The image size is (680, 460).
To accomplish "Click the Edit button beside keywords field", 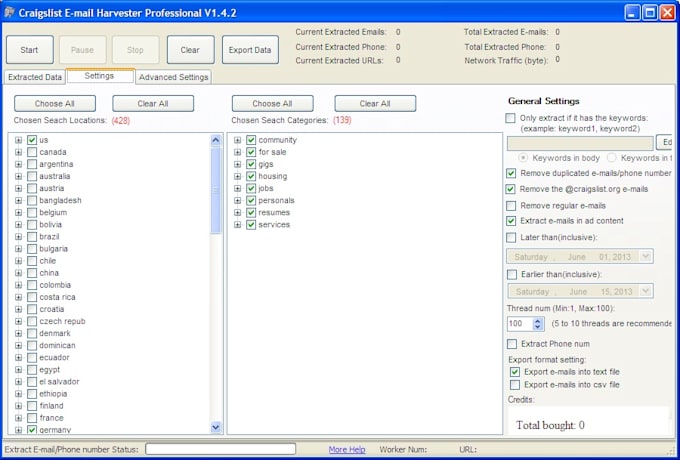I will [664, 143].
